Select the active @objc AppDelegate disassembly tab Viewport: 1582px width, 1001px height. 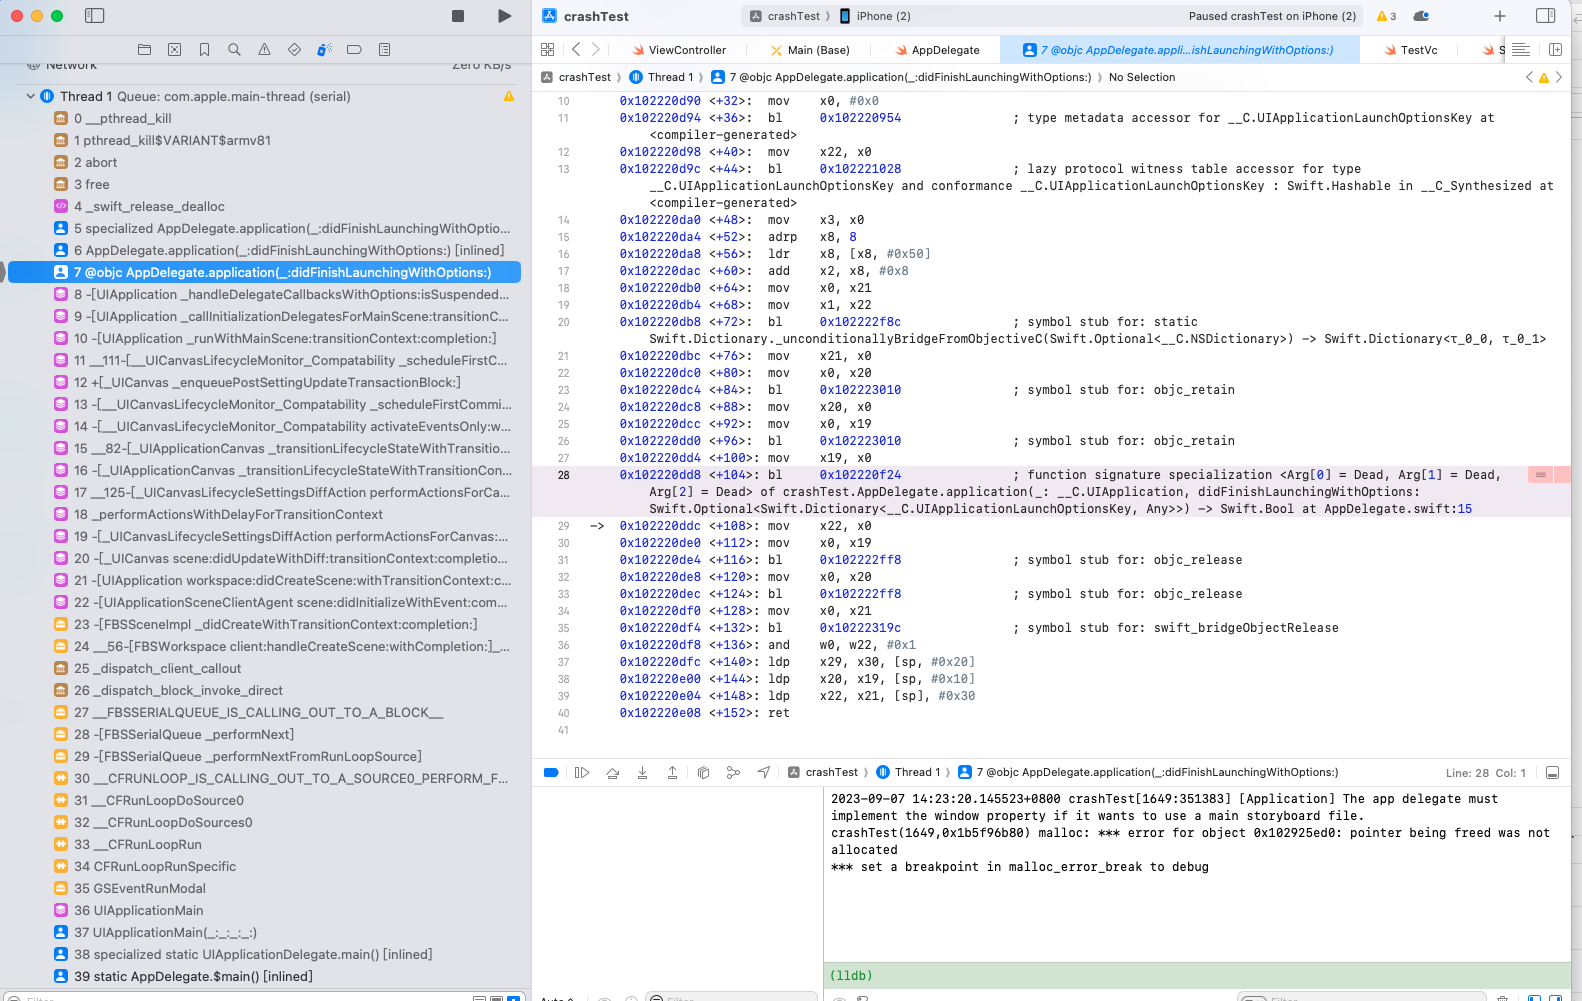1178,50
